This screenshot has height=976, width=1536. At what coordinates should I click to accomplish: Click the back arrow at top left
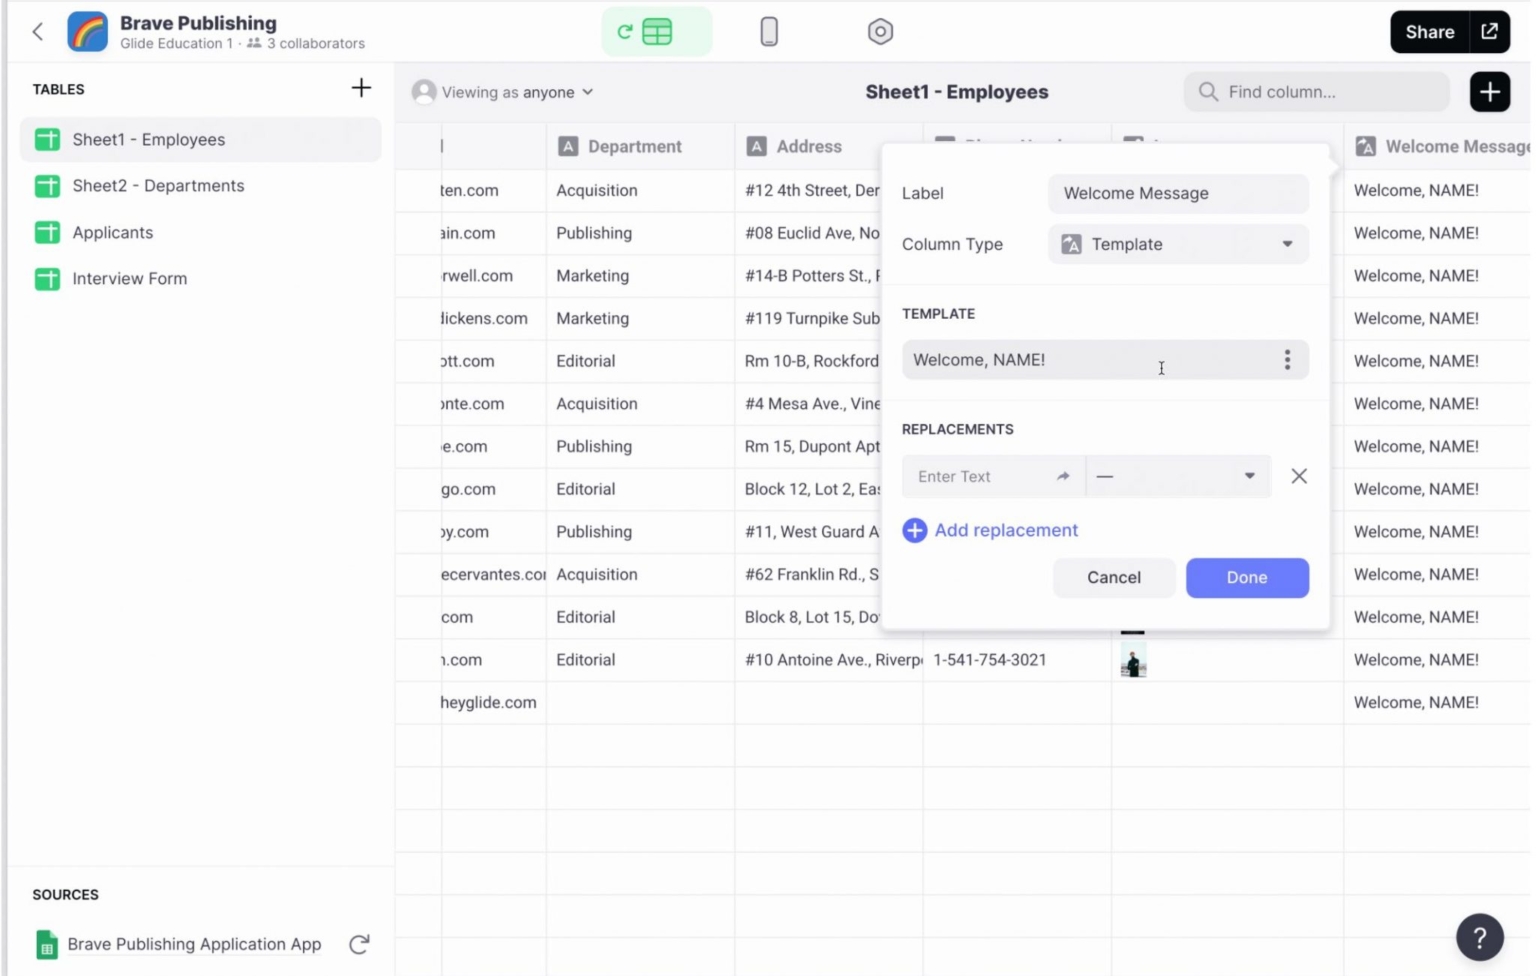pos(37,31)
